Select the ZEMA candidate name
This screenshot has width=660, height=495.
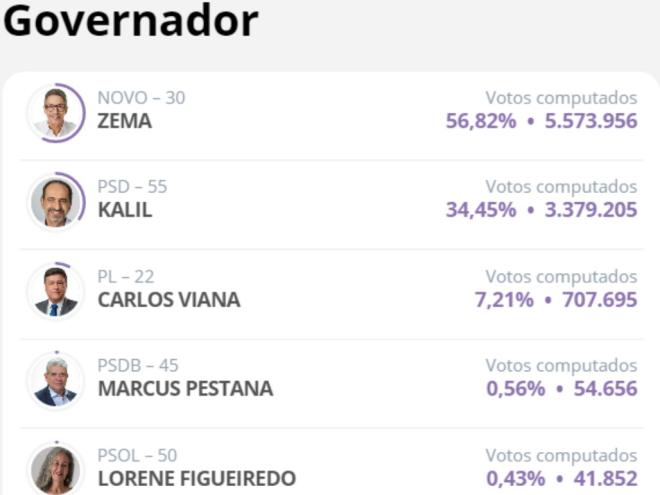coord(124,122)
